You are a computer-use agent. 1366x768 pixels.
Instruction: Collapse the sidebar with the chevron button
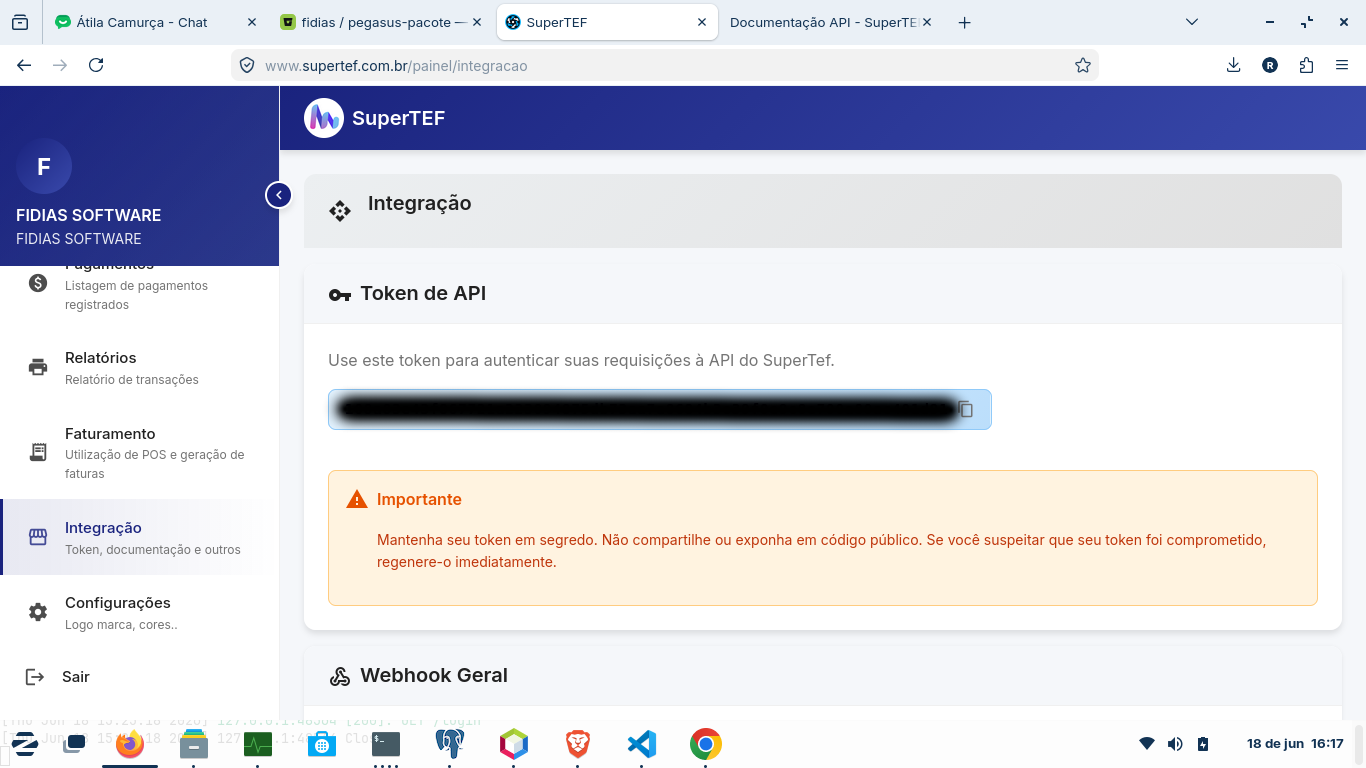click(278, 195)
